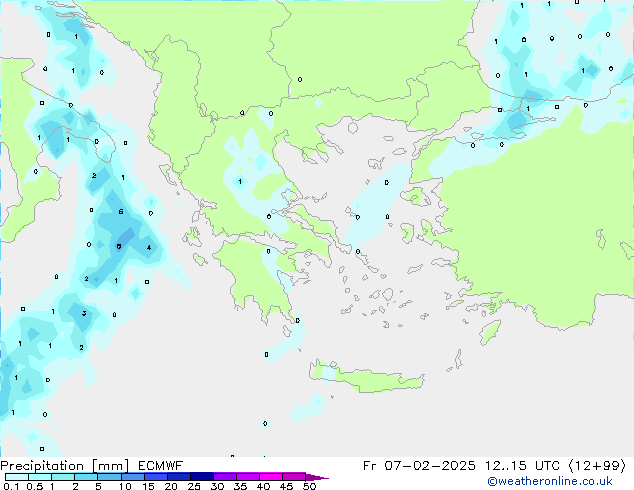Select the 35–40 mm legend swatch
Viewport: 634px width, 490px height.
click(x=248, y=477)
